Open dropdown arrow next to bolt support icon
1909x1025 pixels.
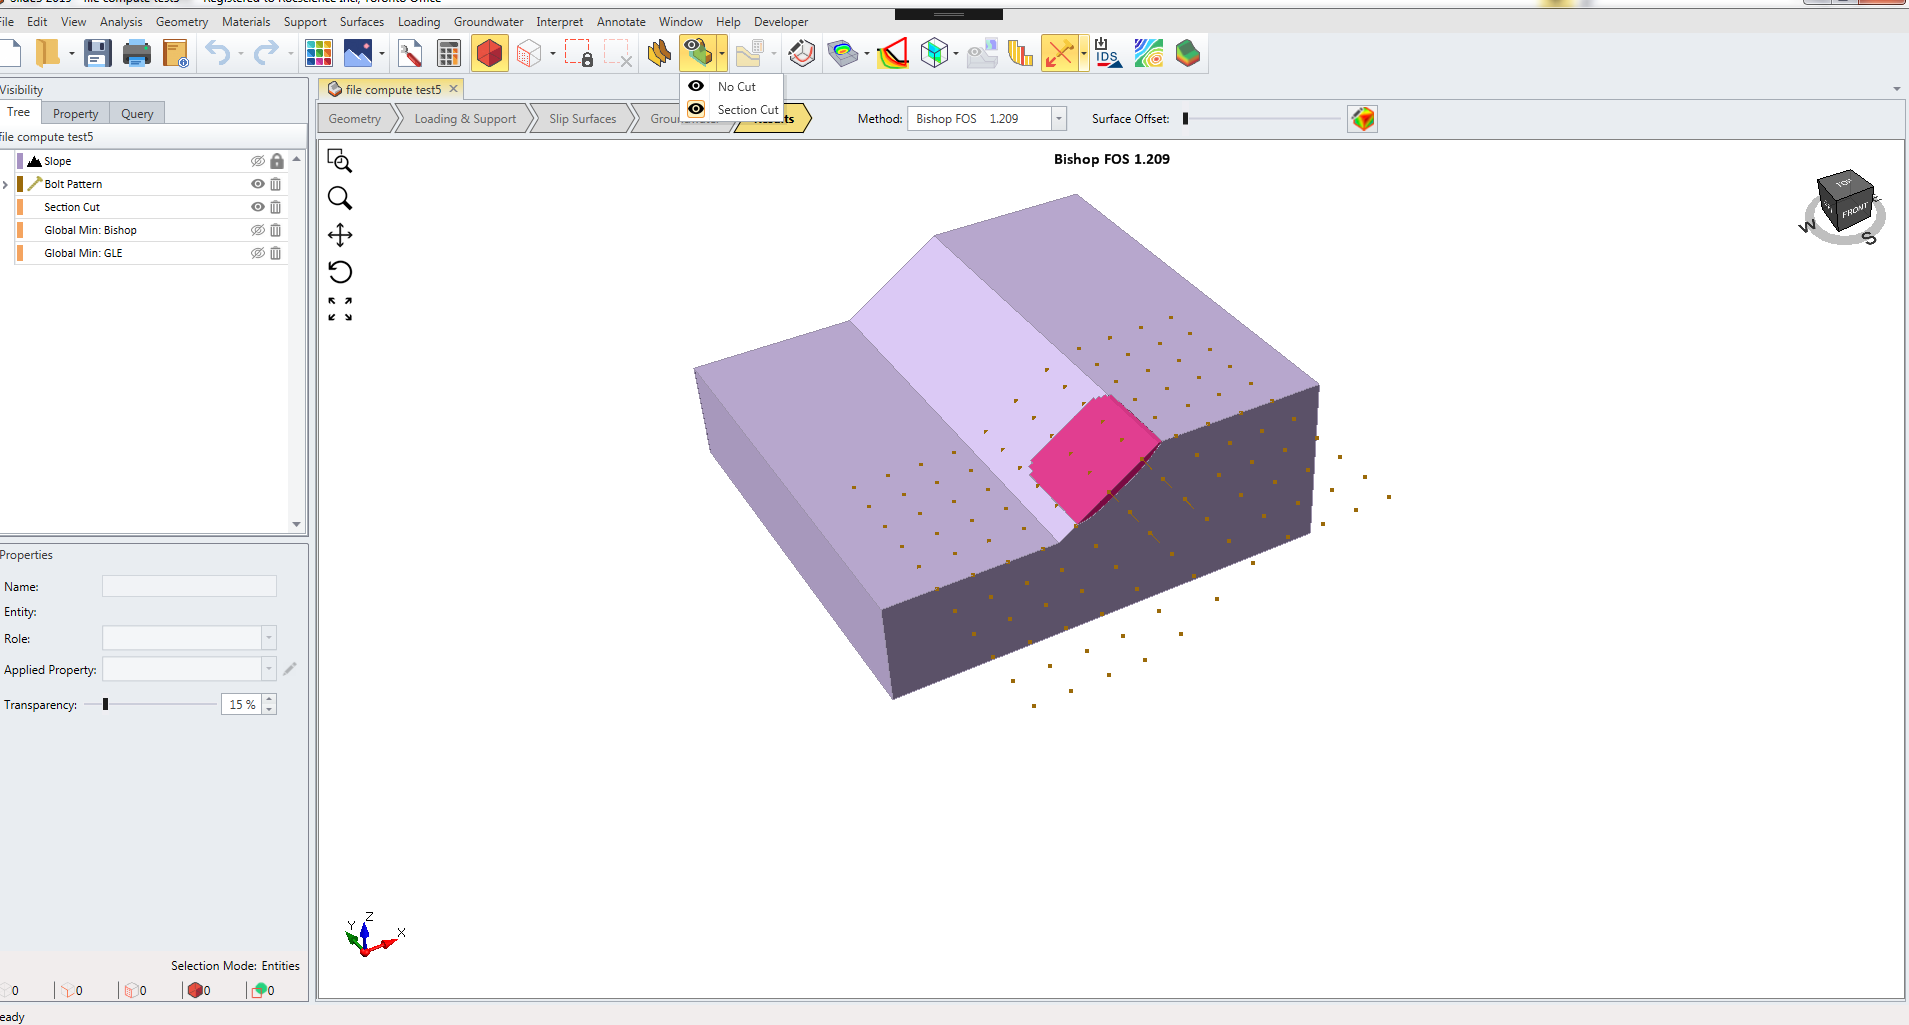click(x=1083, y=54)
